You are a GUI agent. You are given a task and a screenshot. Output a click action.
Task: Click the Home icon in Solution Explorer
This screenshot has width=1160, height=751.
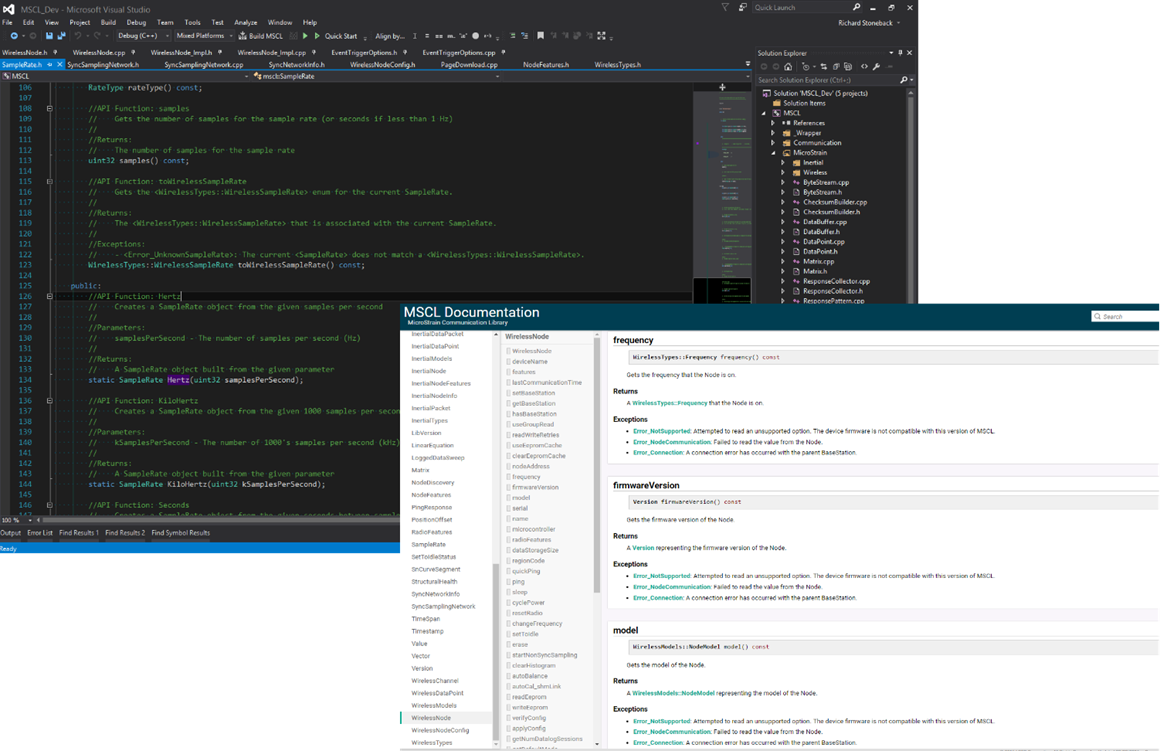(x=788, y=67)
